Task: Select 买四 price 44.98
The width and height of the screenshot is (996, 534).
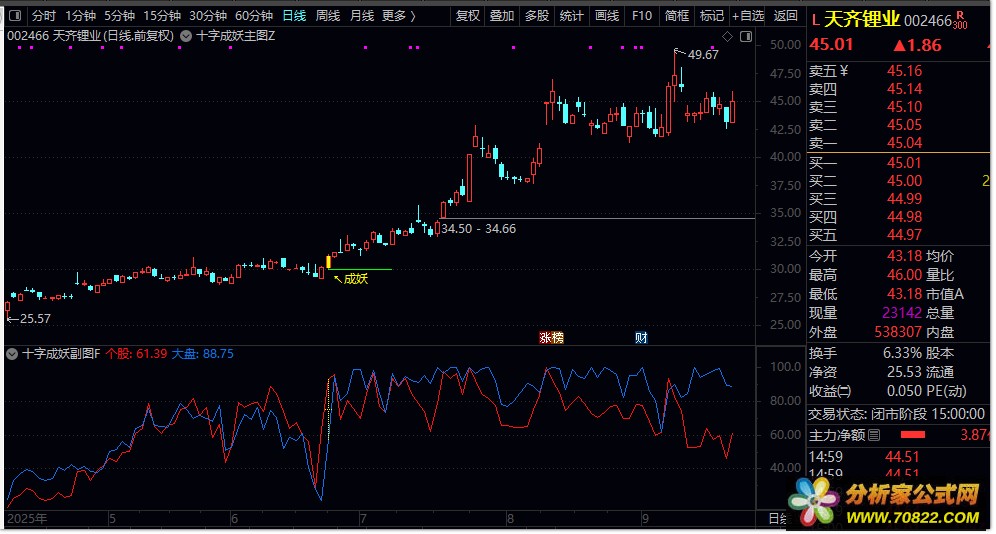Action: [x=904, y=217]
